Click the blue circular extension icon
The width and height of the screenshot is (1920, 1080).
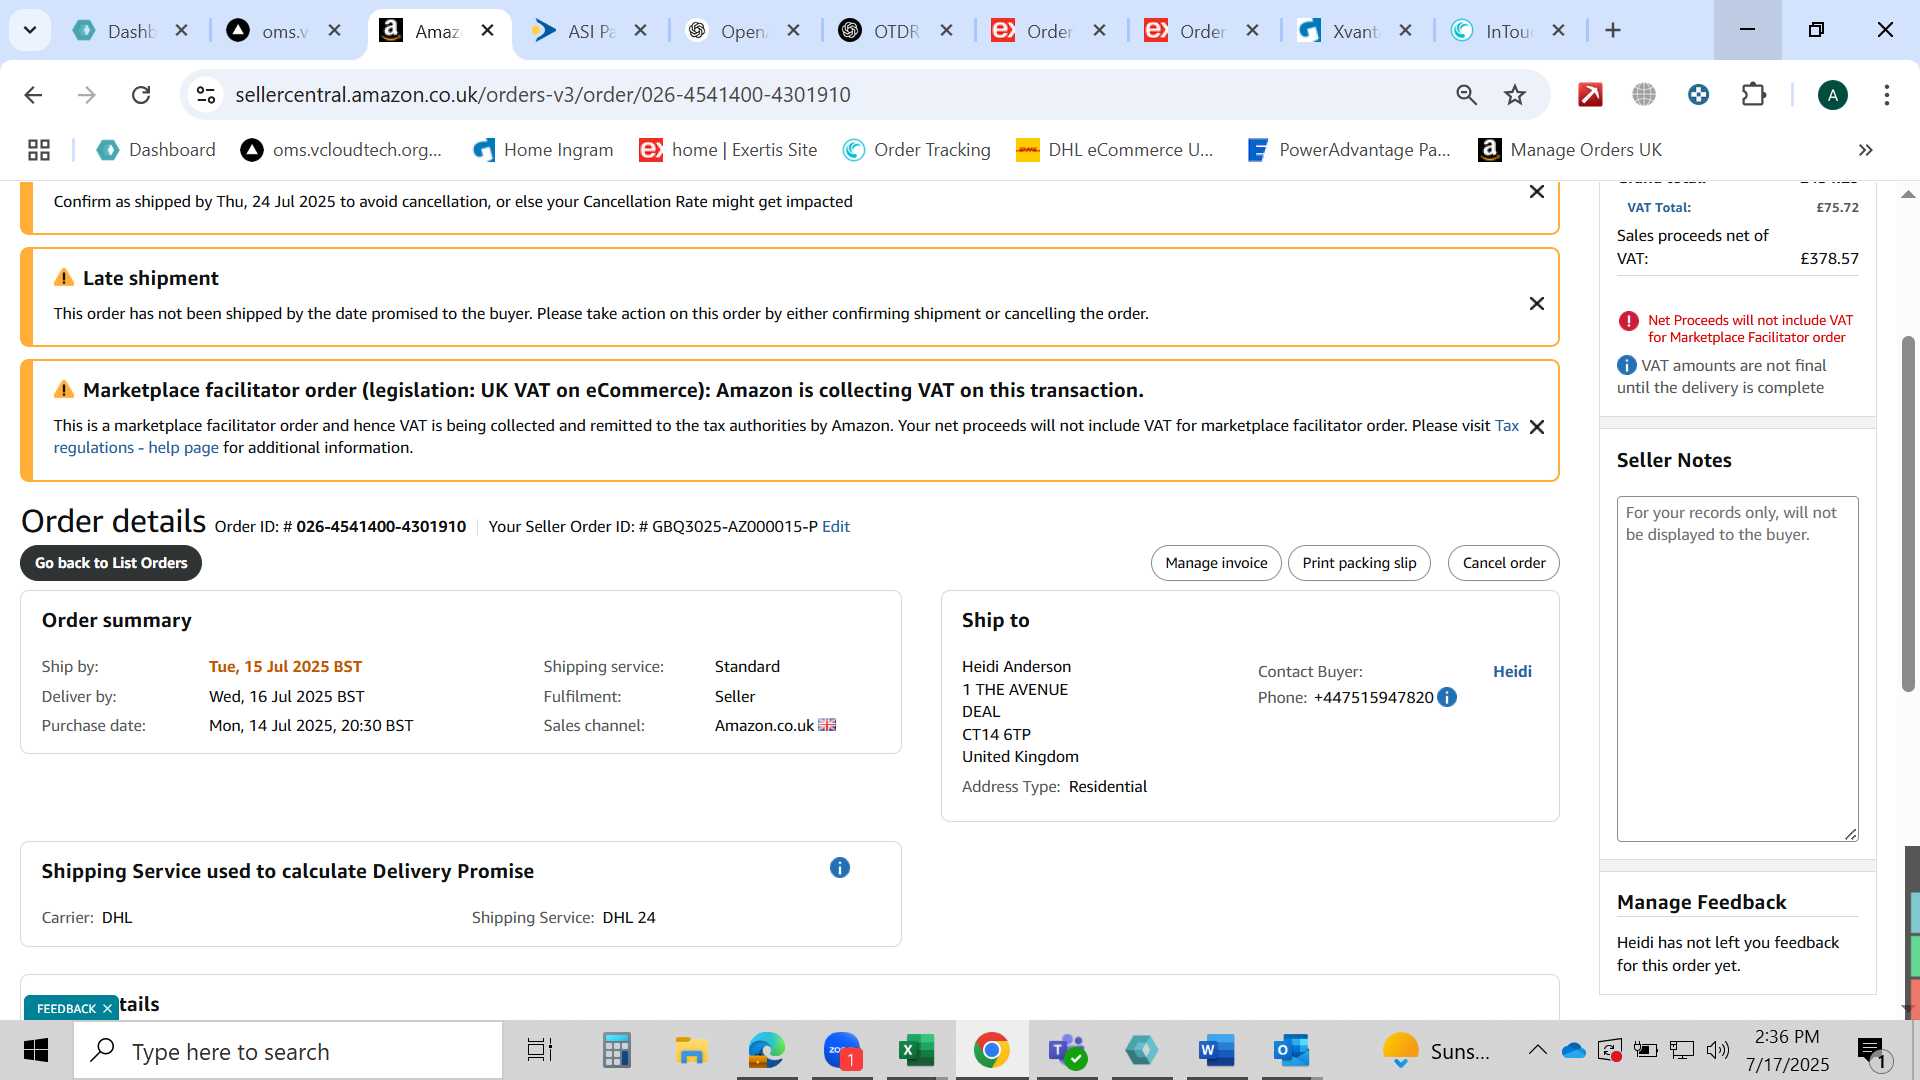tap(1698, 95)
